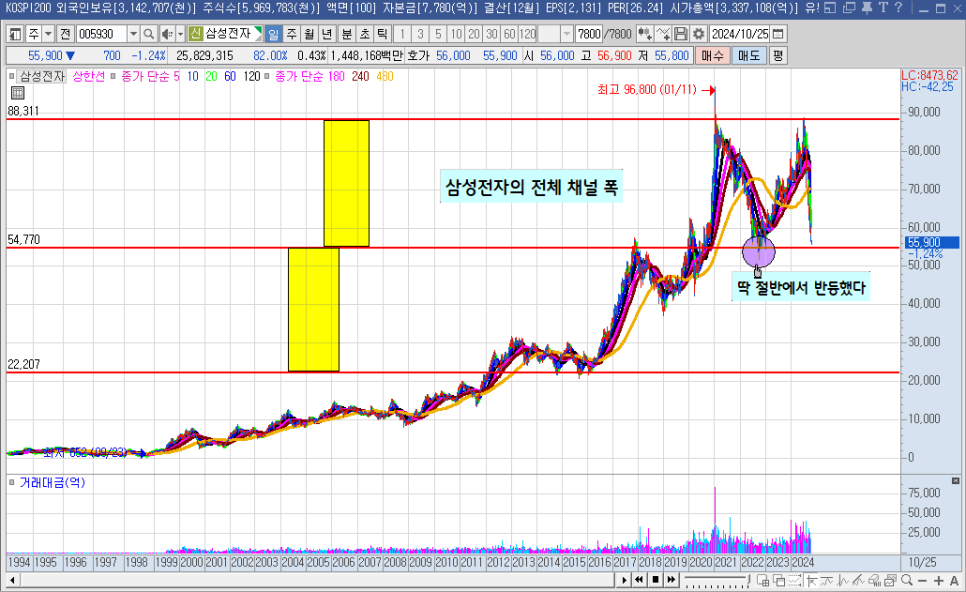Save chart with floppy disk icon
Screen dimensions: 966x592
tap(680, 34)
